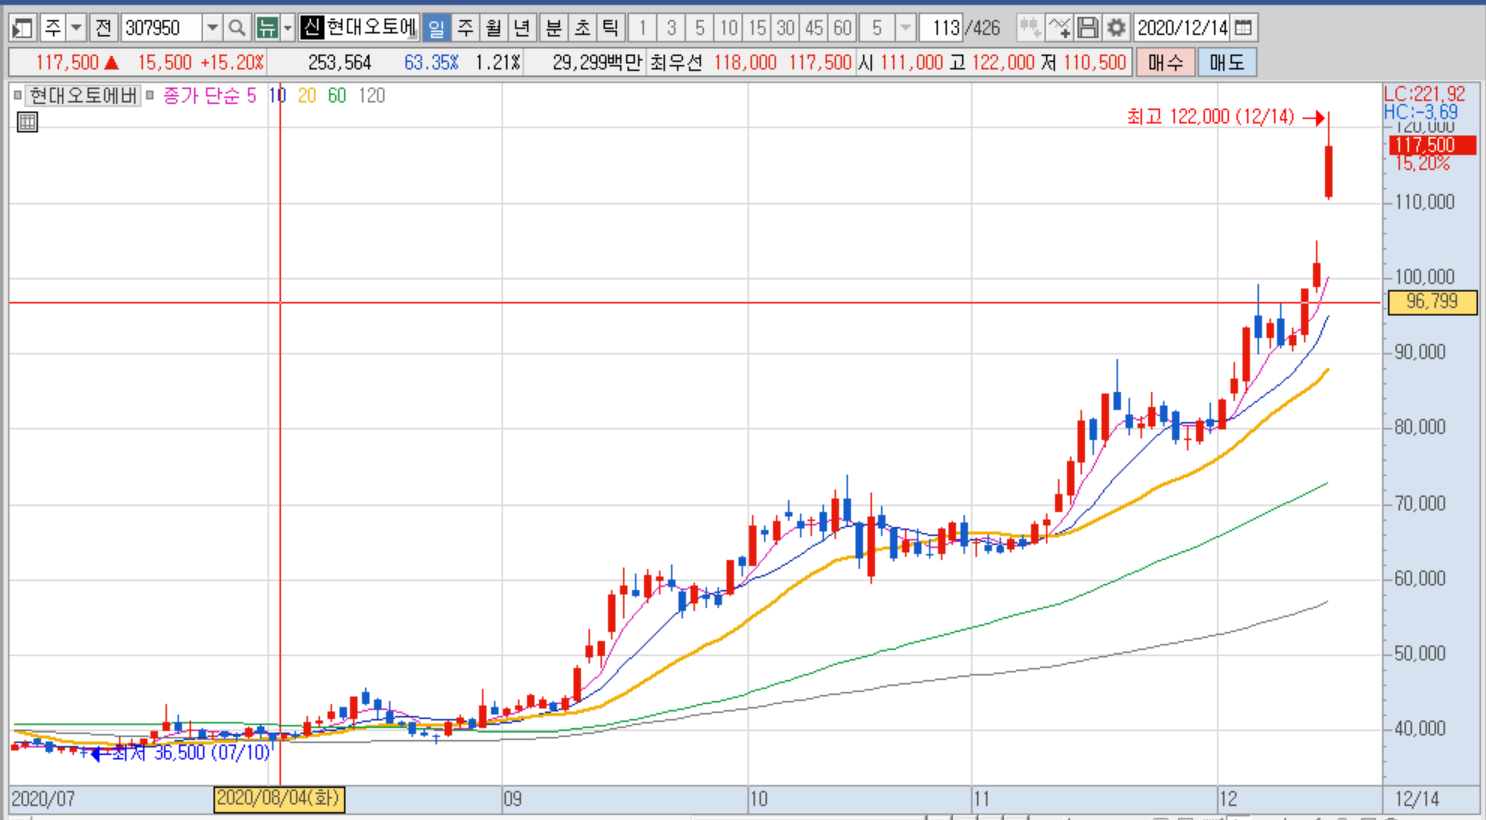The width and height of the screenshot is (1486, 820).
Task: Expand the stock code history dropdown
Action: tap(212, 28)
